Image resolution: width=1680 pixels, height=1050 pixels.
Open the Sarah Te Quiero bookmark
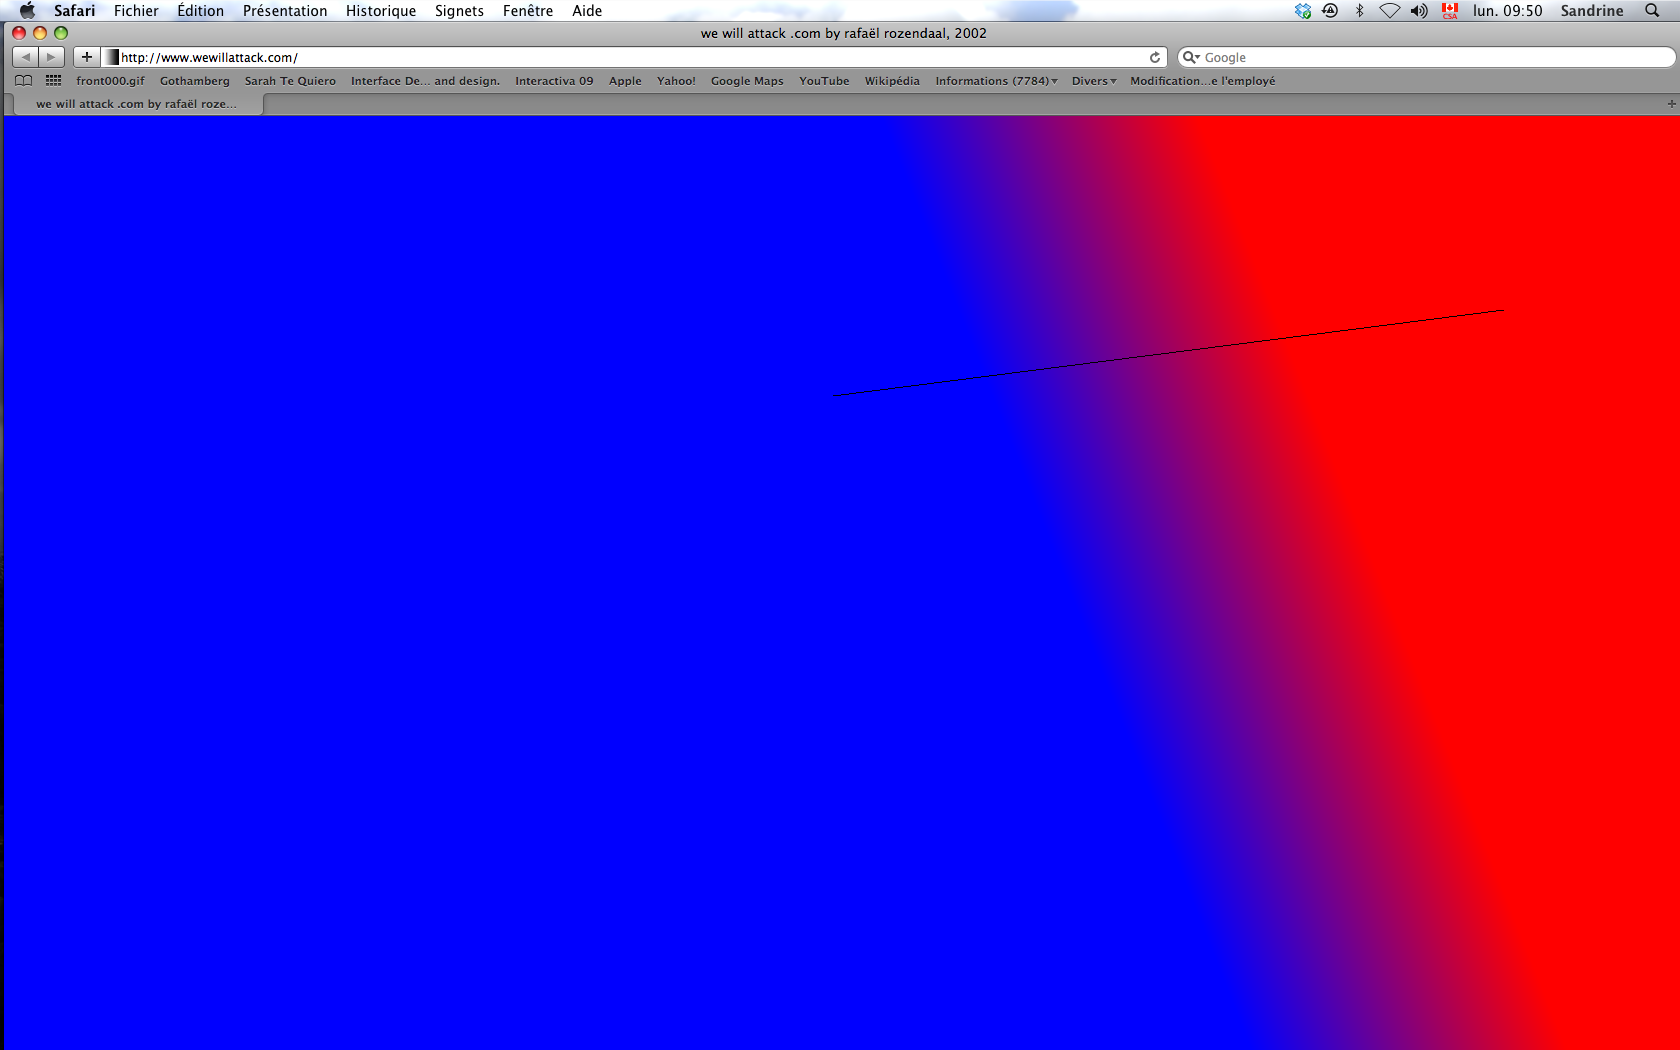tap(290, 81)
